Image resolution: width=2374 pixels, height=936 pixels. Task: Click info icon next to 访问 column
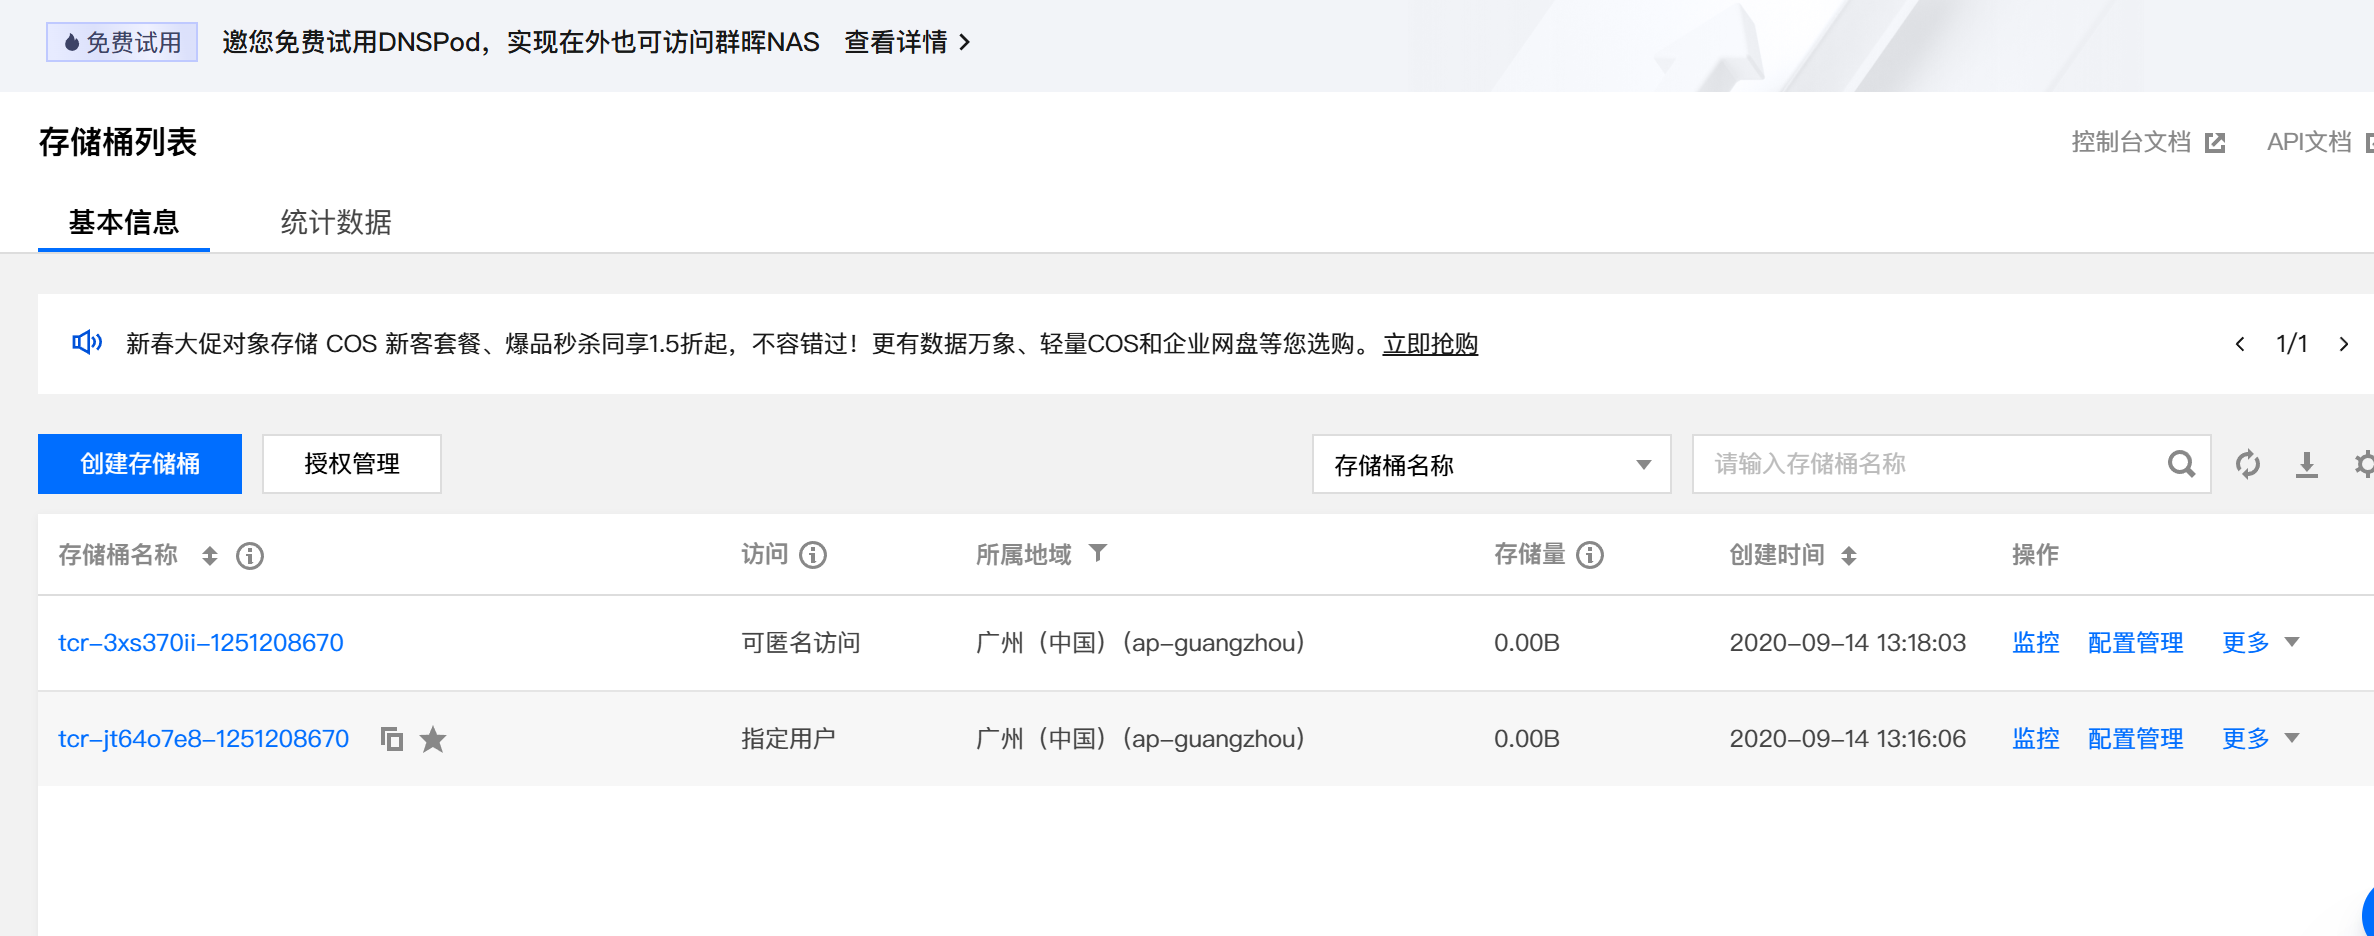pyautogui.click(x=813, y=555)
